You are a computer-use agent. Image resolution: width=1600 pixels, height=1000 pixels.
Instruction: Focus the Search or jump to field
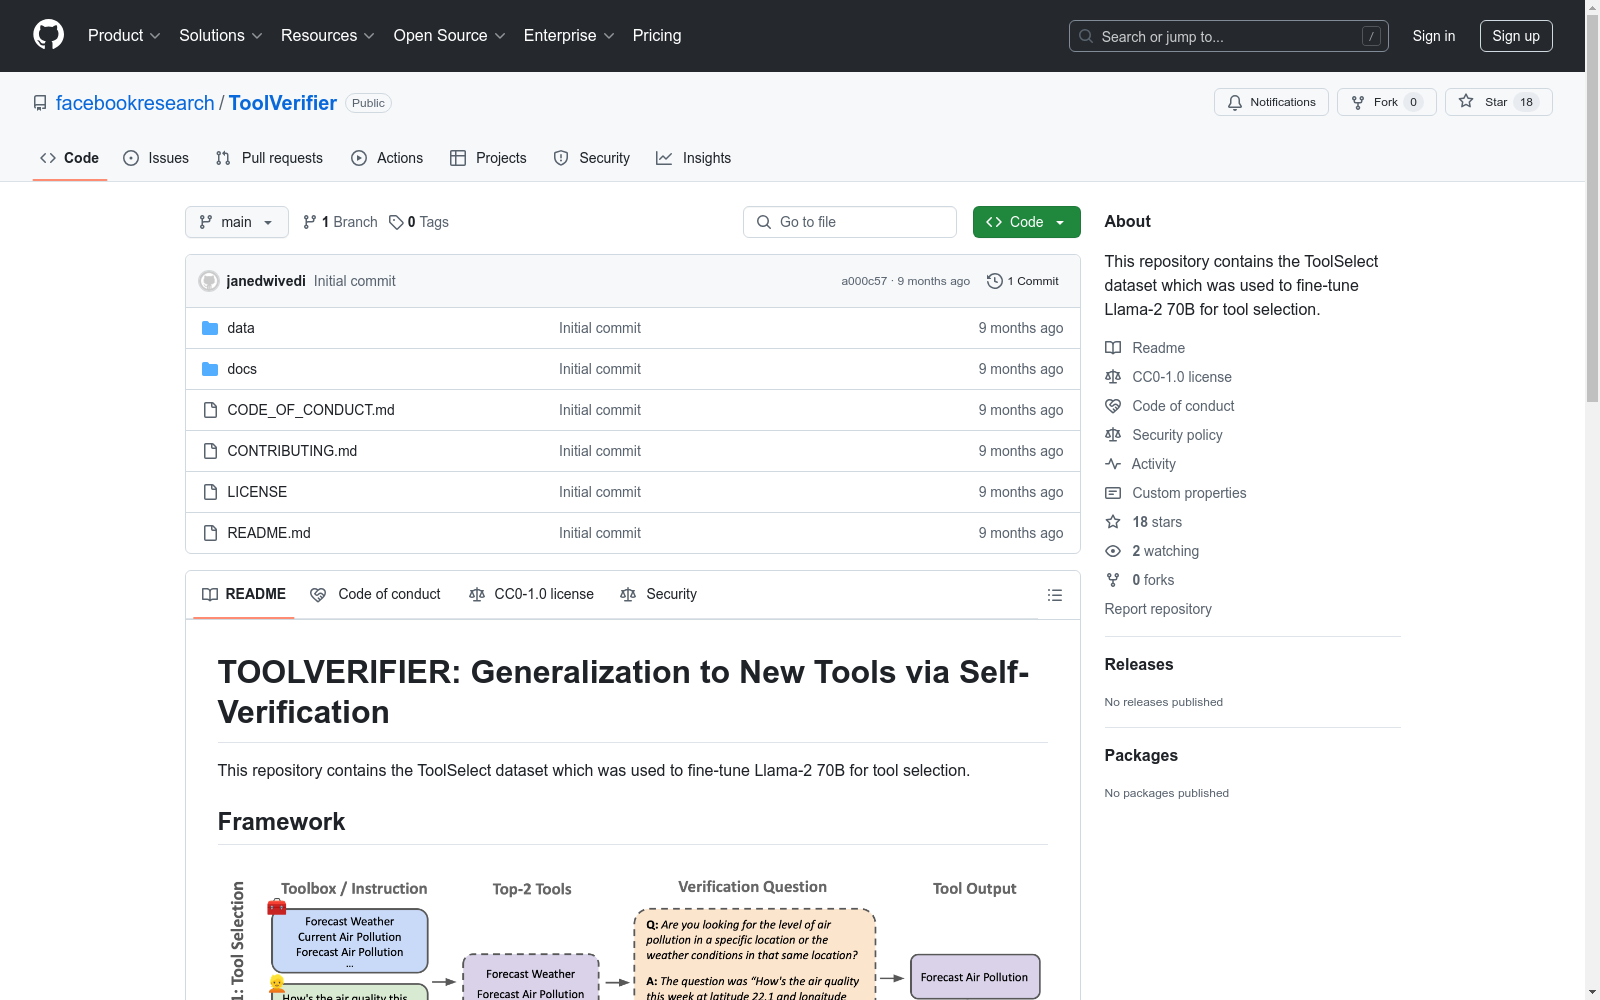coord(1229,36)
